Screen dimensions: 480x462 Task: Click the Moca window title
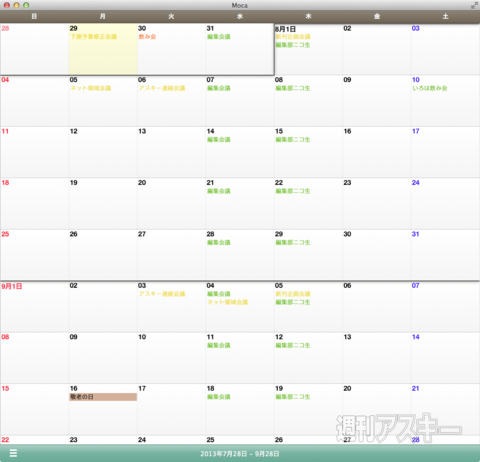point(240,5)
